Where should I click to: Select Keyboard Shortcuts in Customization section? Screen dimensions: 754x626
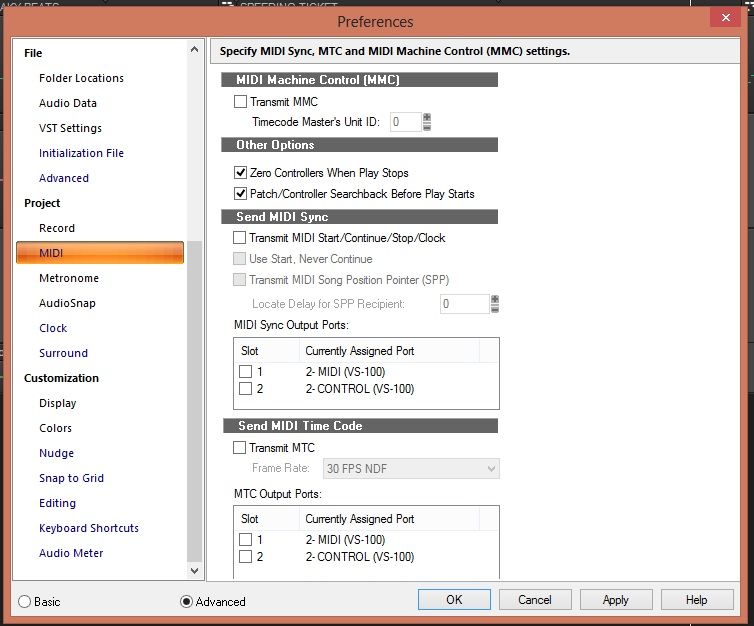pos(89,528)
